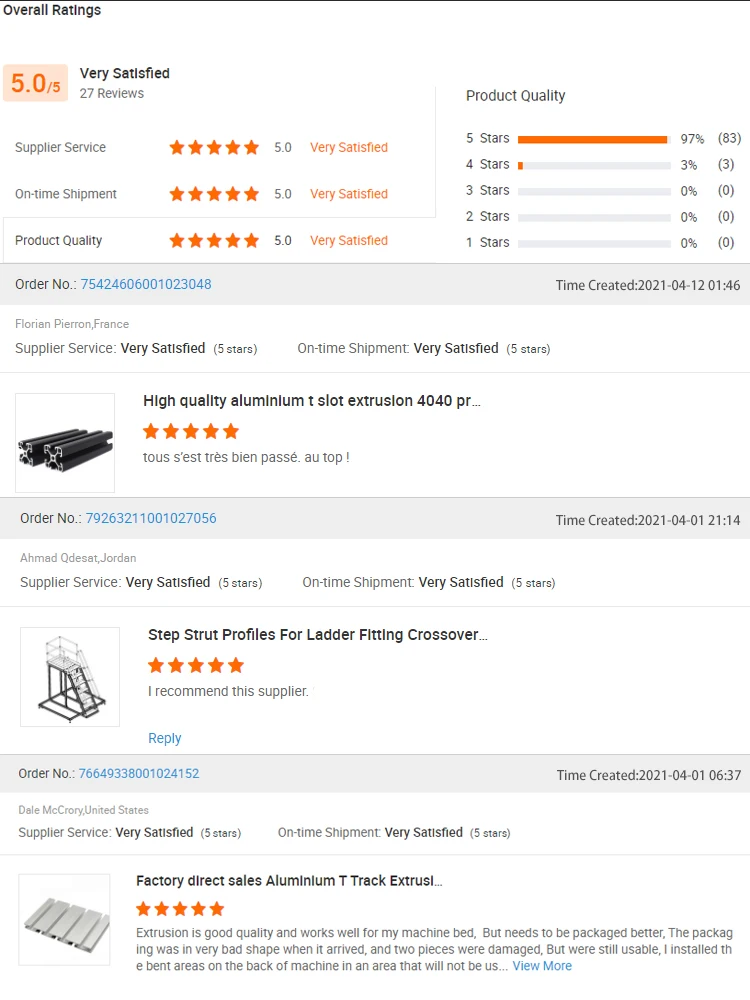Open the ladder crossover product thumbnail

pos(70,677)
